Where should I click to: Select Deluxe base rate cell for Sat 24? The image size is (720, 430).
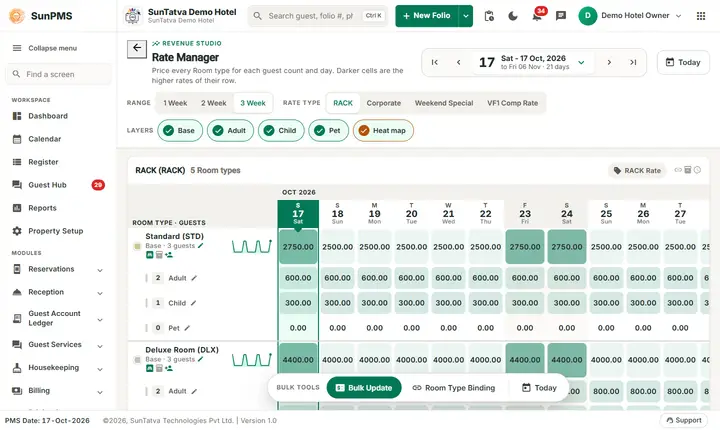567,360
